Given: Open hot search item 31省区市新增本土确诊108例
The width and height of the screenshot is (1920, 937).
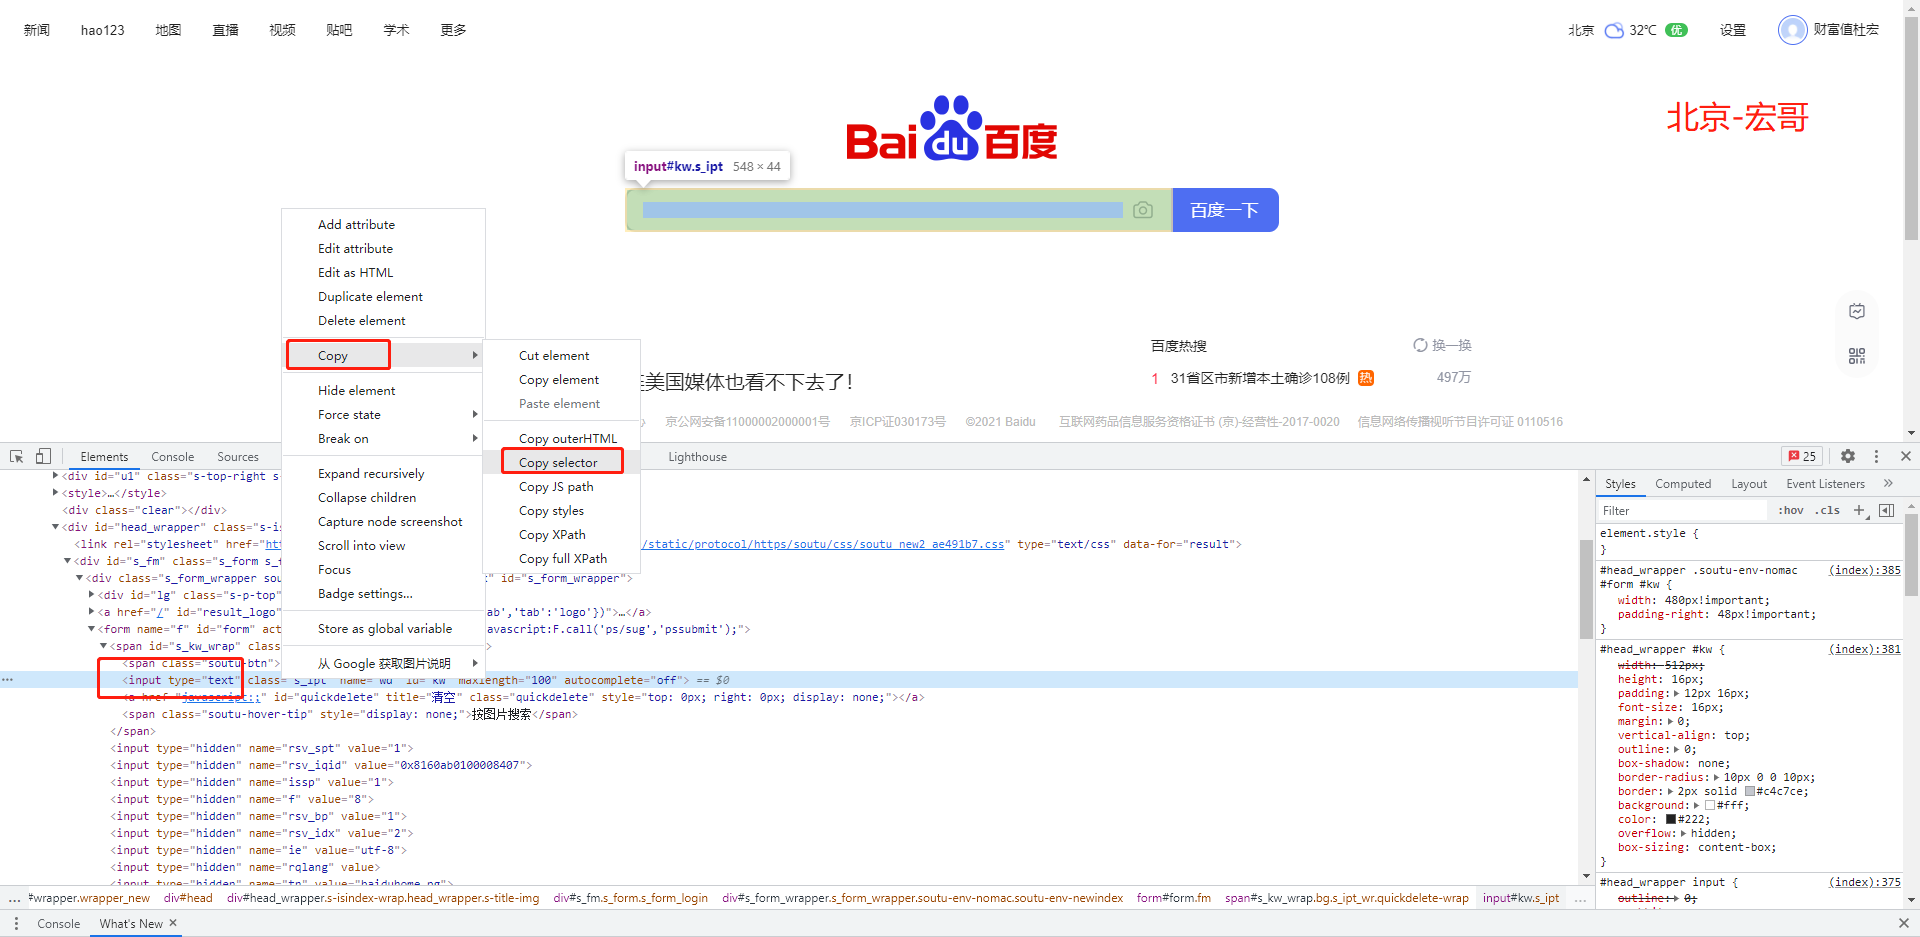Looking at the screenshot, I should (x=1260, y=377).
